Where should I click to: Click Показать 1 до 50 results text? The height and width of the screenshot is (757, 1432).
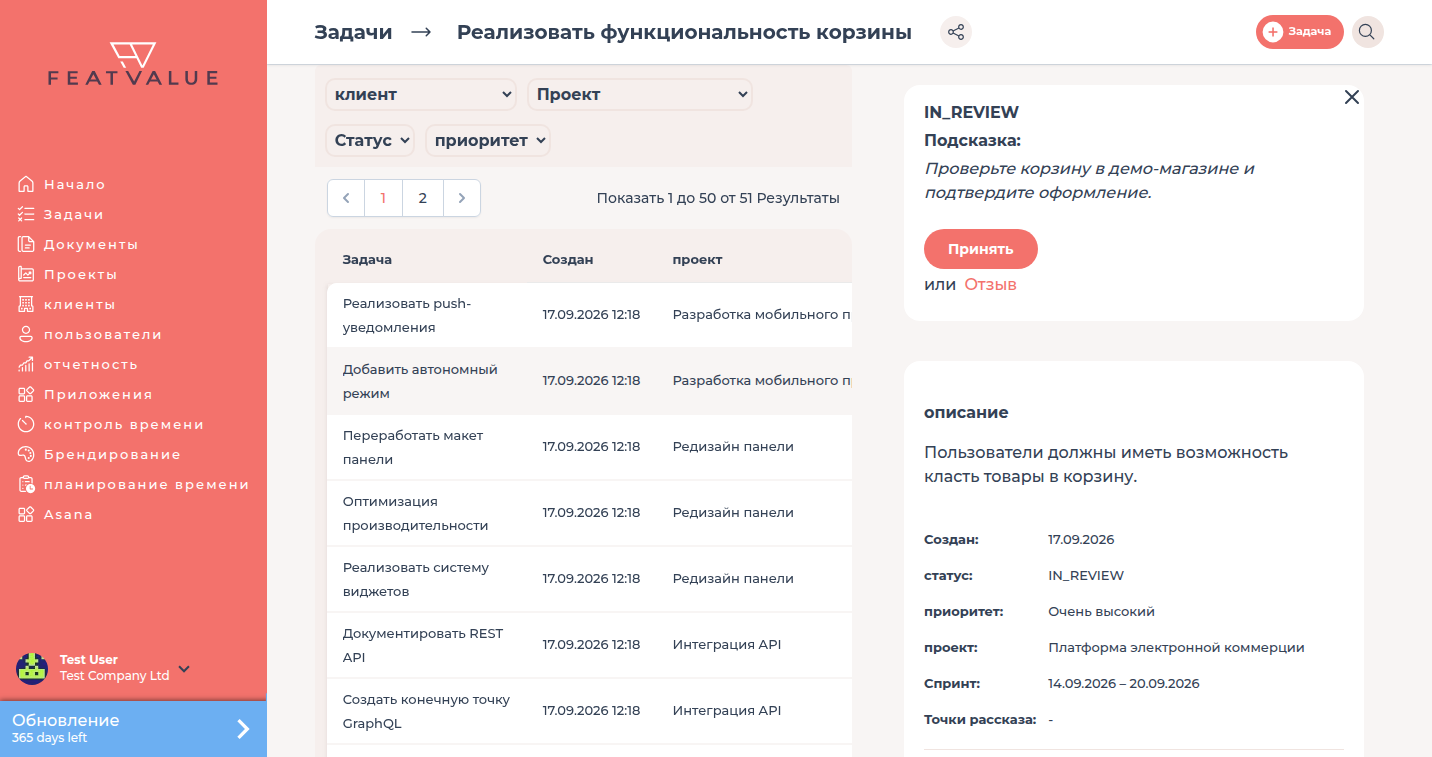coord(718,198)
